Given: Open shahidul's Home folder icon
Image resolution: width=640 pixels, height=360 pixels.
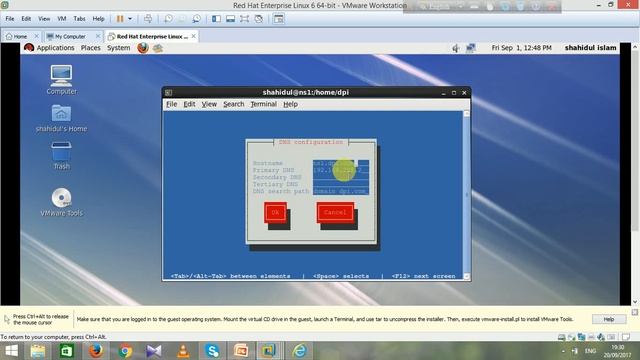Looking at the screenshot, I should point(61,118).
